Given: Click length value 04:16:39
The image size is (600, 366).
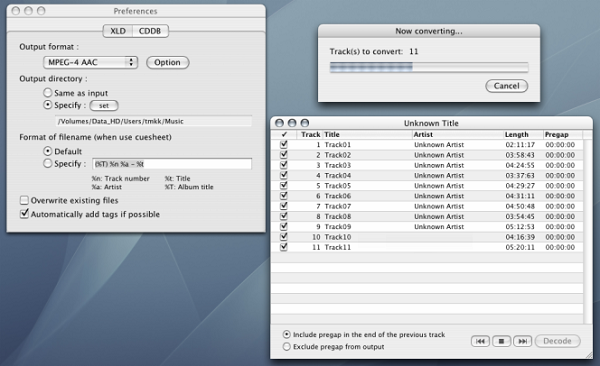Looking at the screenshot, I should pos(520,237).
